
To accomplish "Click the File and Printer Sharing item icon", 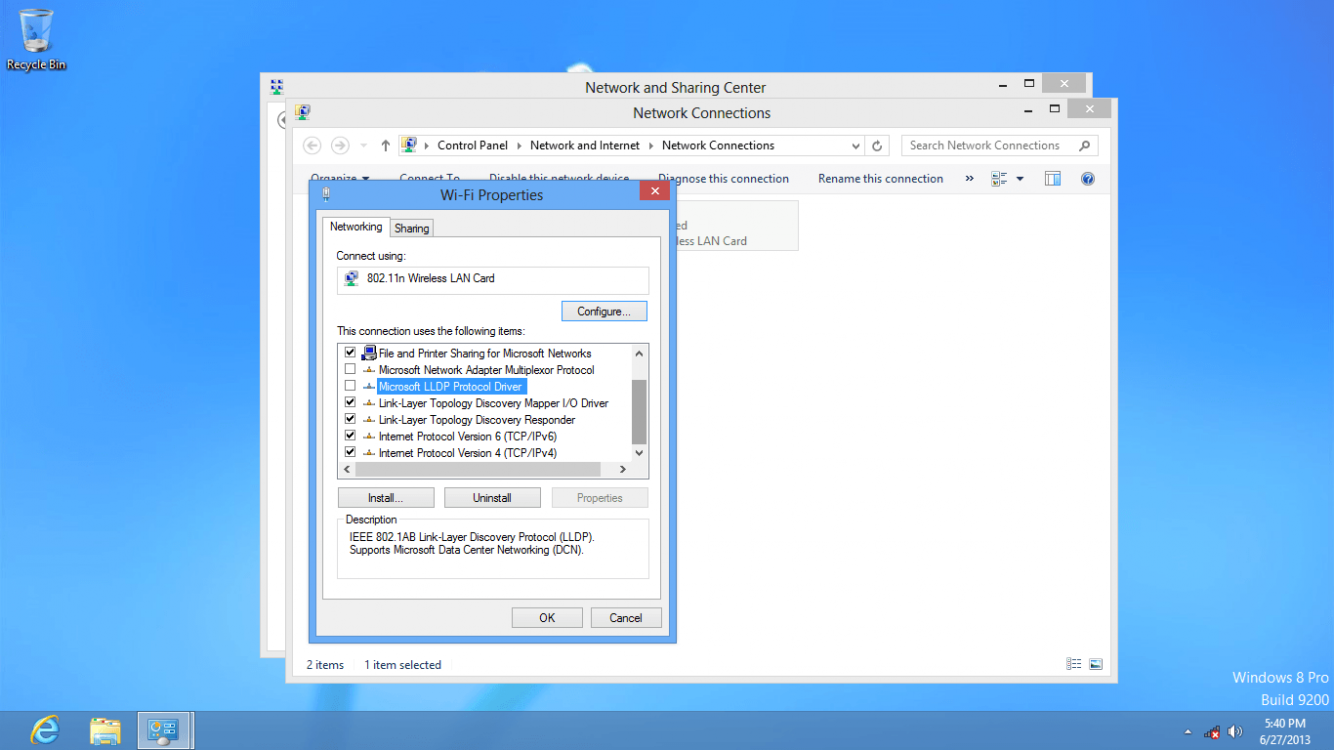I will [369, 353].
